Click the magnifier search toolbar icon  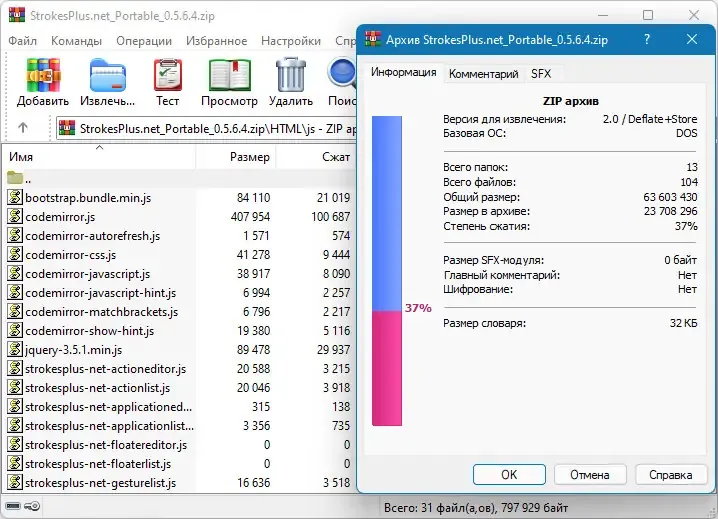342,75
